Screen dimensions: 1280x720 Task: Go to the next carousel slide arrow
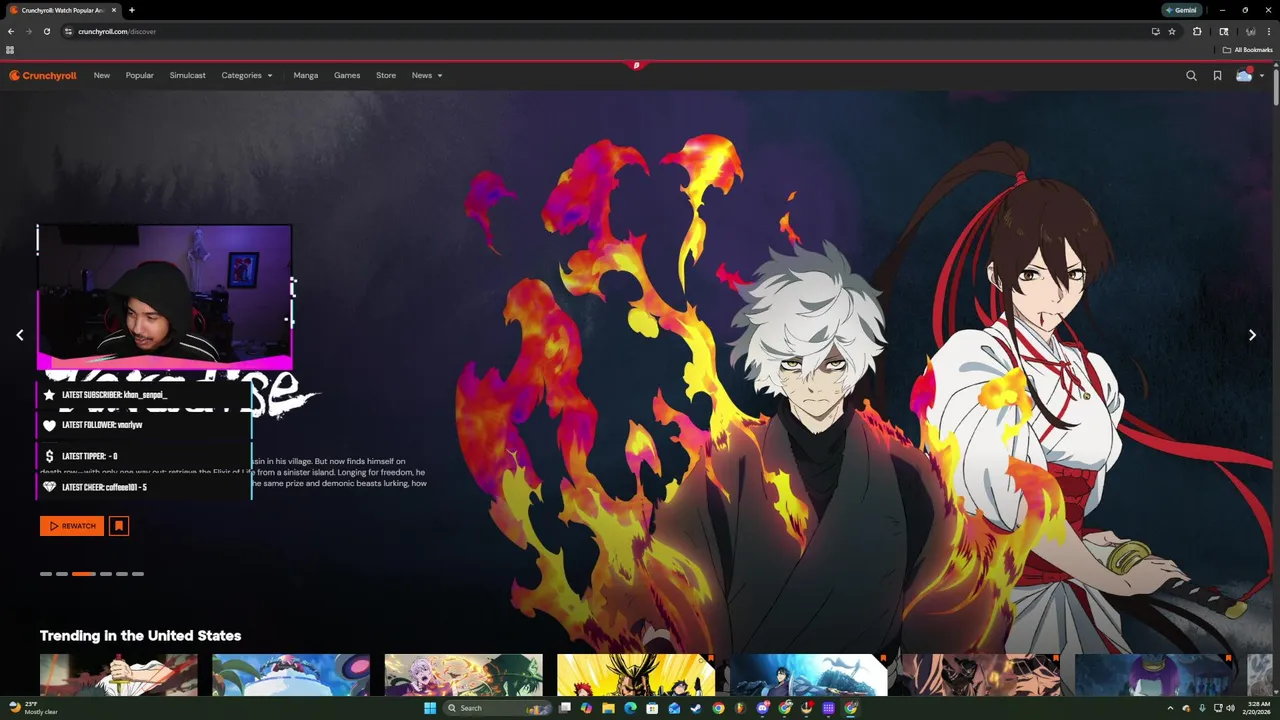pyautogui.click(x=1252, y=335)
